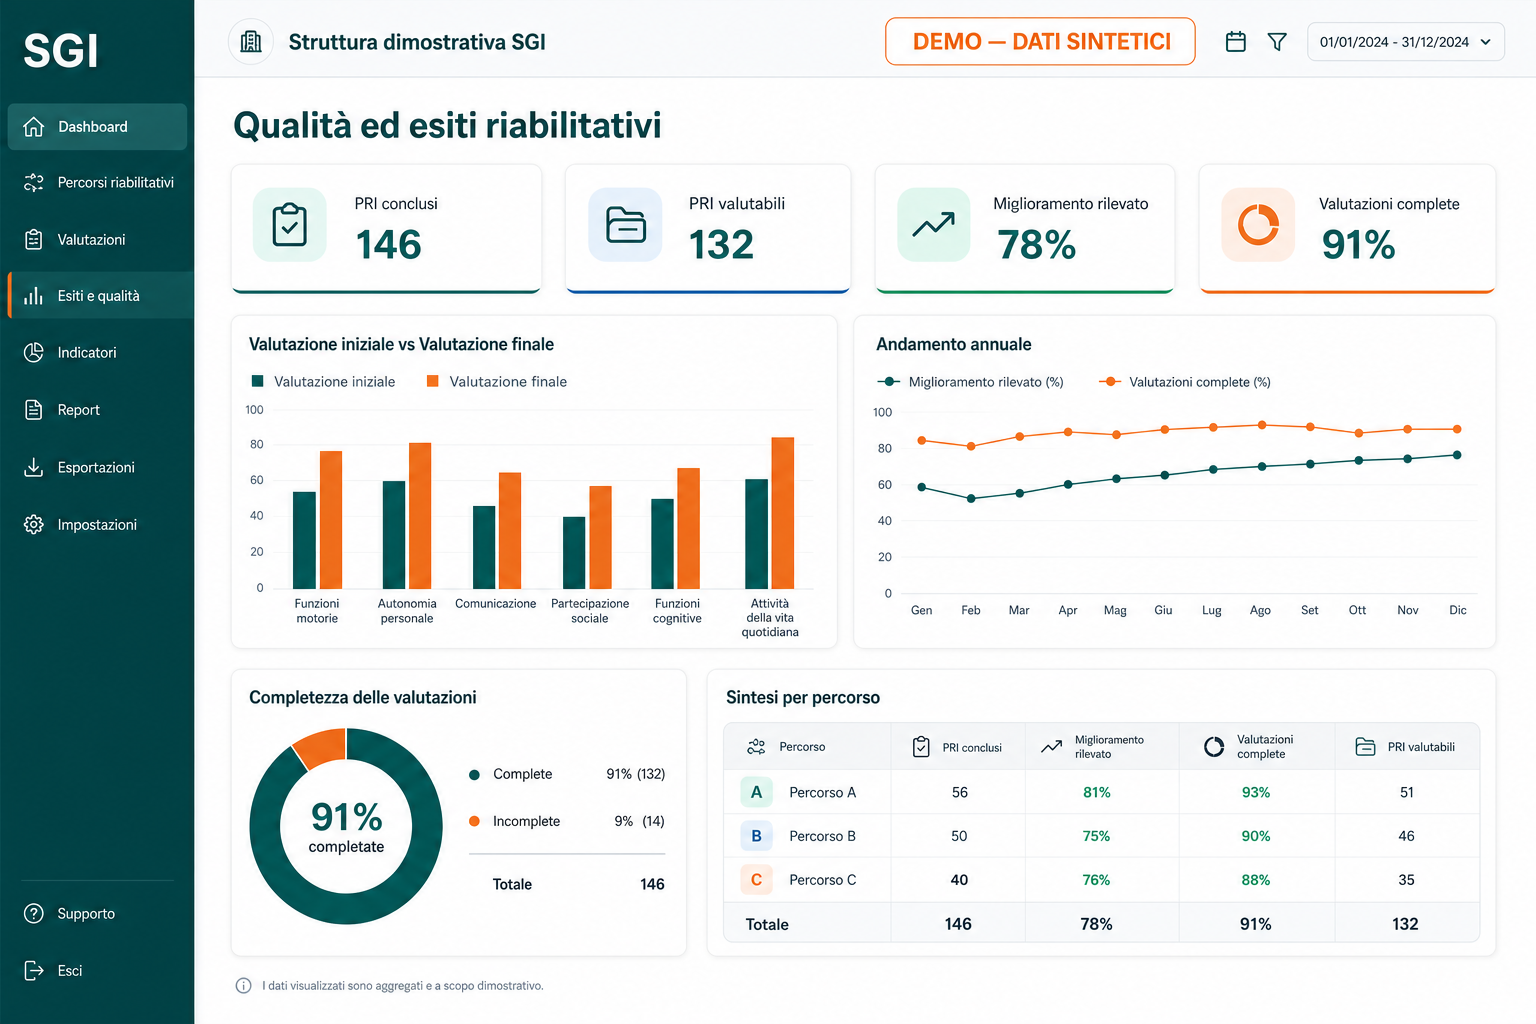
Task: Toggle the Valutazione finale legend swatch
Action: coord(433,381)
